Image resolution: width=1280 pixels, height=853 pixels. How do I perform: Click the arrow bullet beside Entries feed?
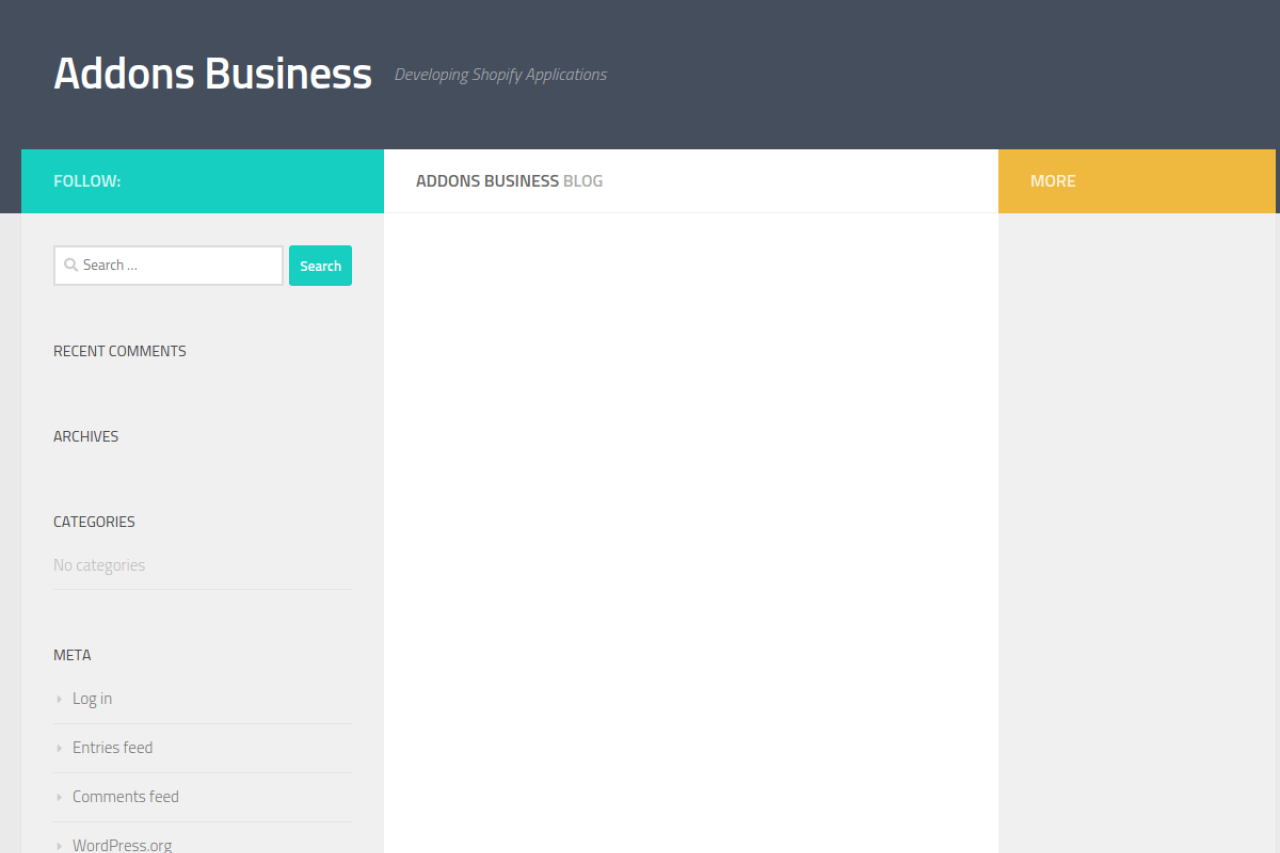pyautogui.click(x=59, y=748)
